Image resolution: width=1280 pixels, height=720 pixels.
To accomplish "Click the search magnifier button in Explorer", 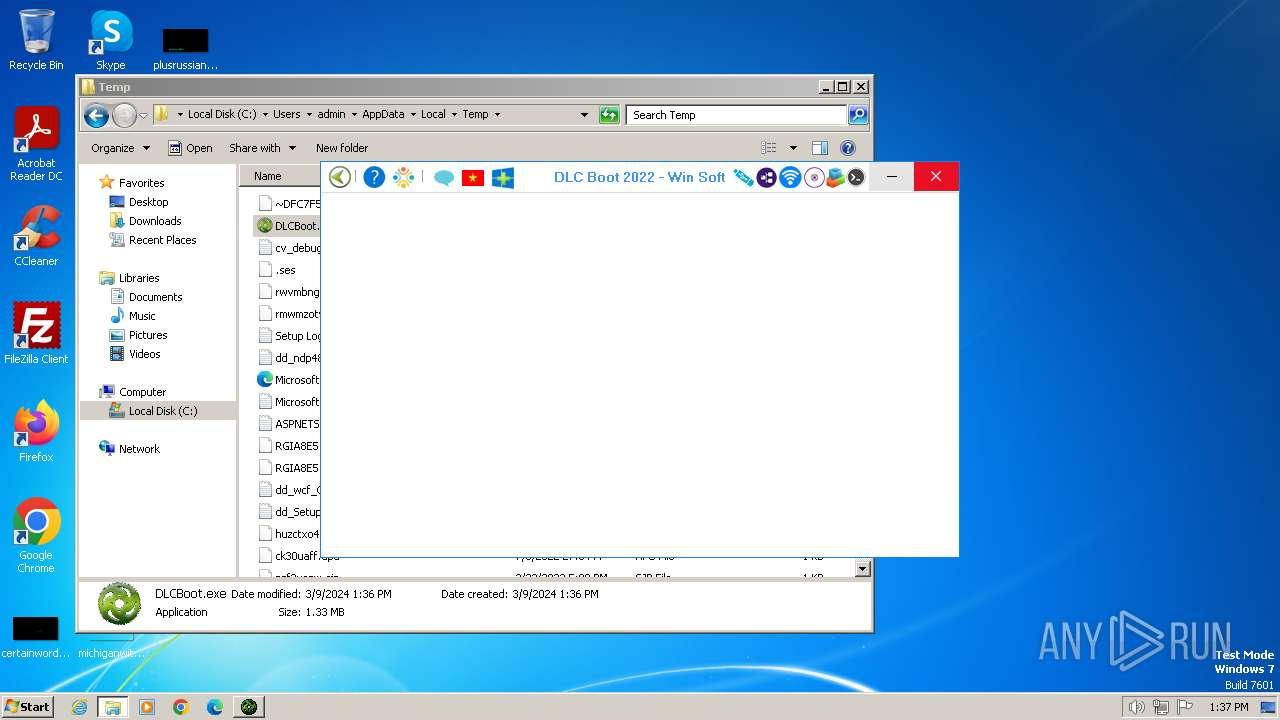I will [x=858, y=115].
